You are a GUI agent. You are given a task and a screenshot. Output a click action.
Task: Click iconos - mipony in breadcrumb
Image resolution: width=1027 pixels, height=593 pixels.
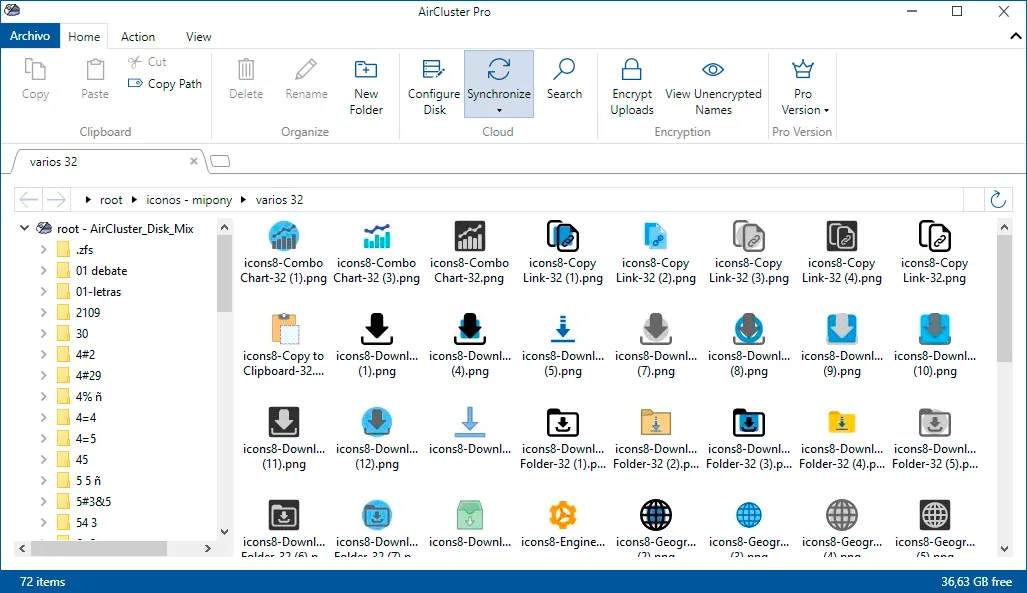point(189,200)
